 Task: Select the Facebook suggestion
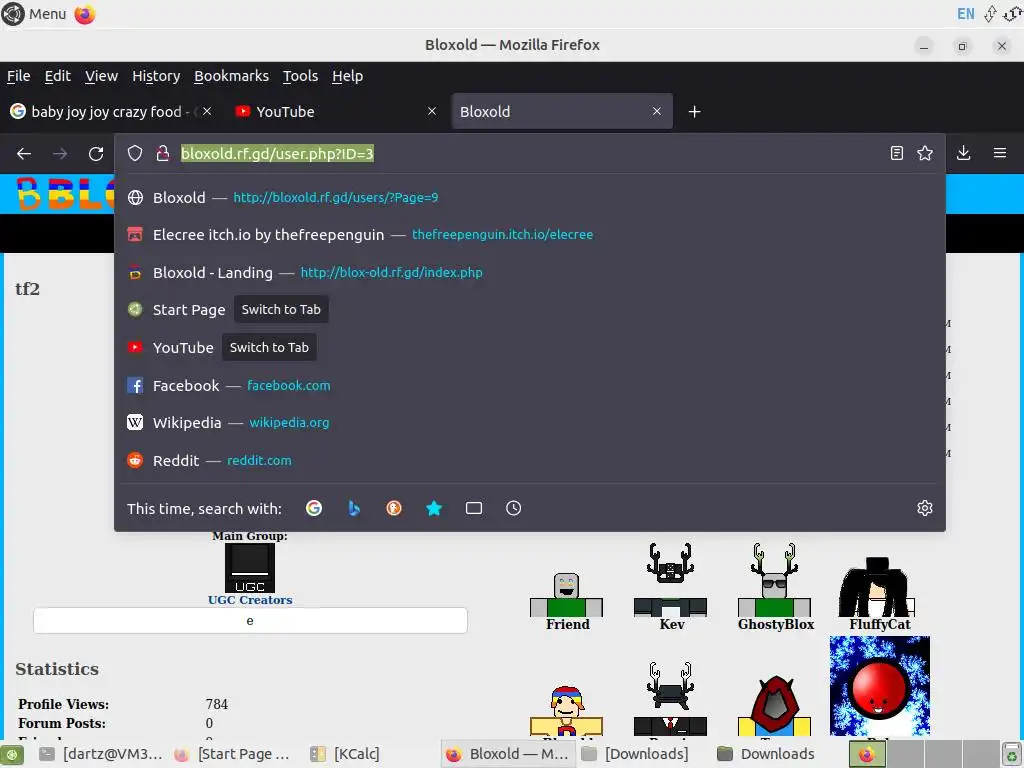pyautogui.click(x=530, y=385)
